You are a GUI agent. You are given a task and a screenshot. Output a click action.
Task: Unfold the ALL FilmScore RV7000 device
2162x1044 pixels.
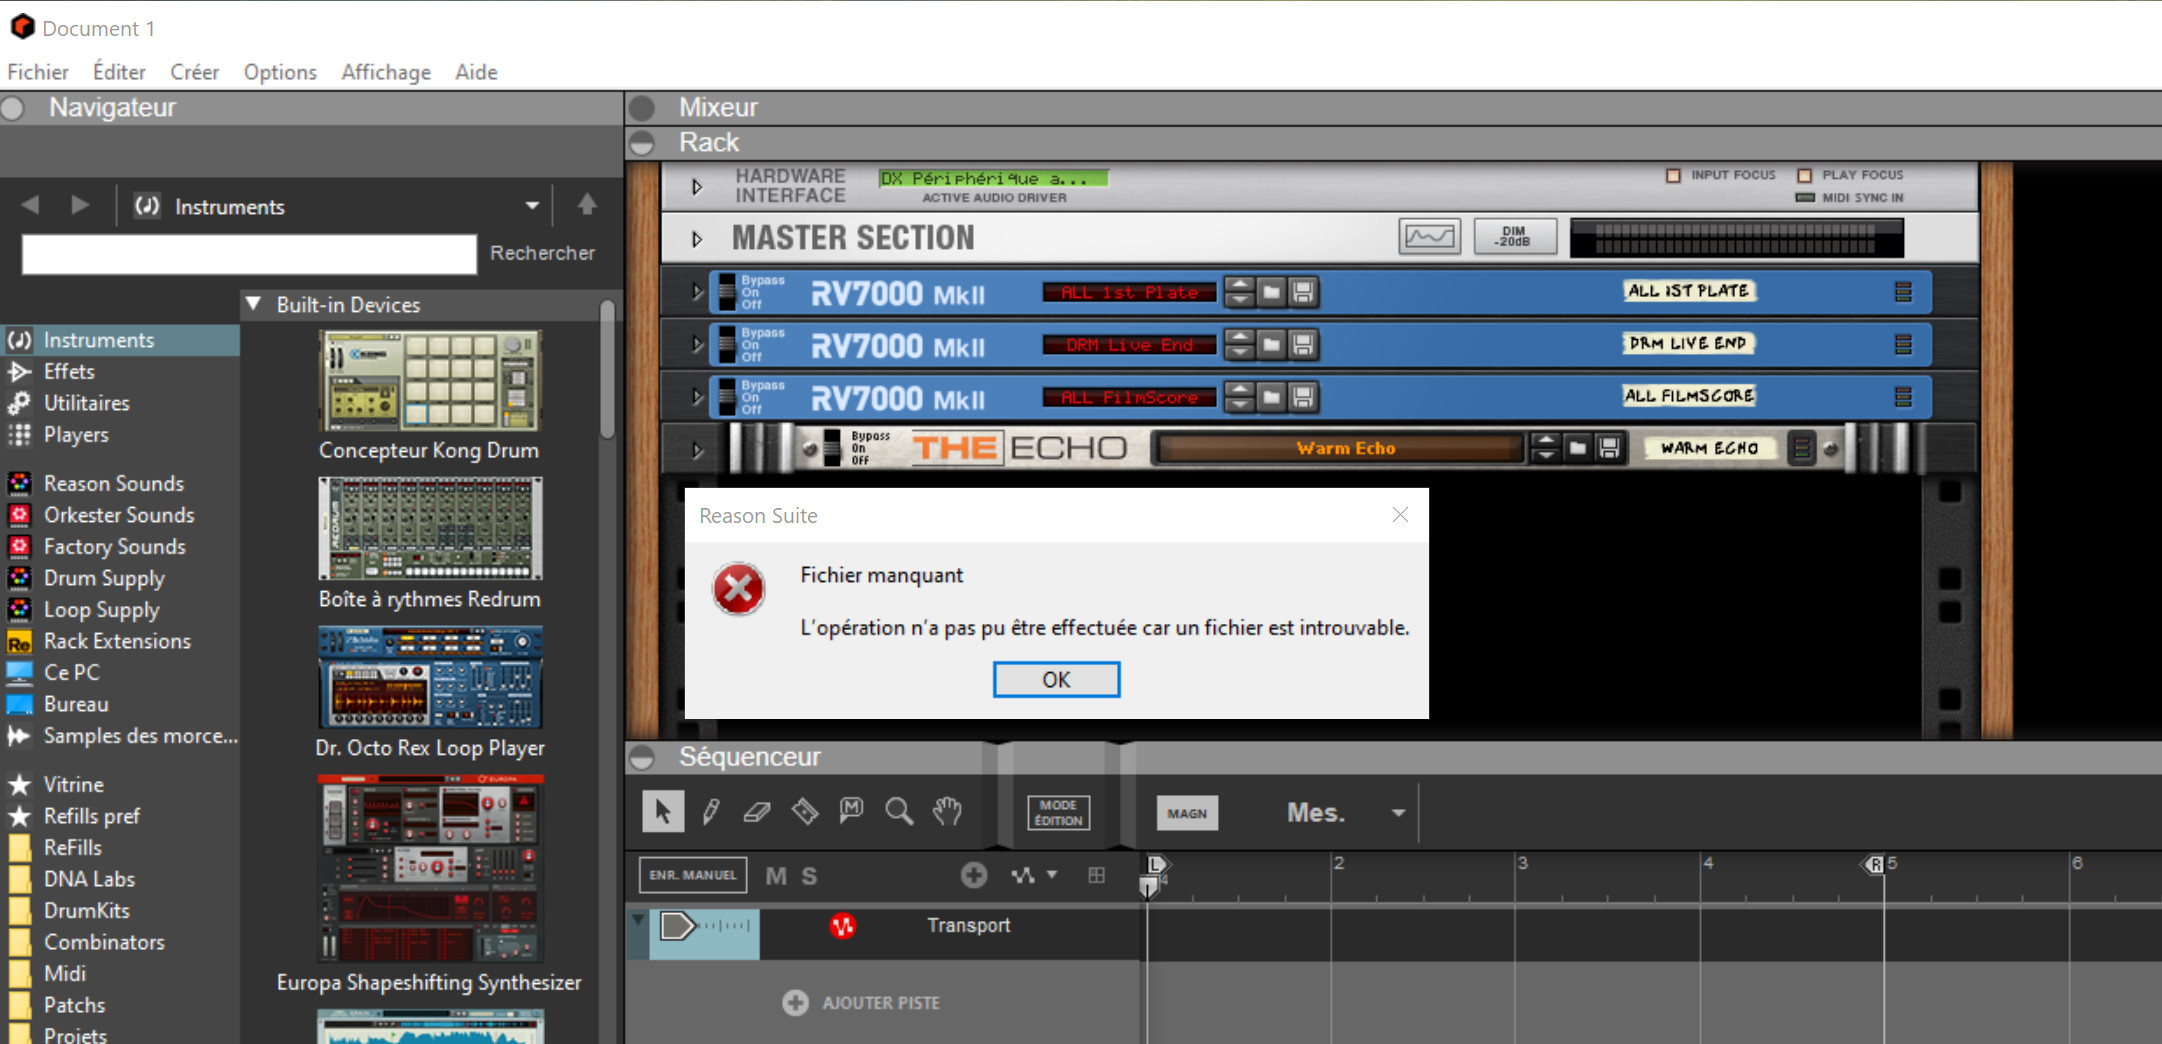pyautogui.click(x=697, y=398)
